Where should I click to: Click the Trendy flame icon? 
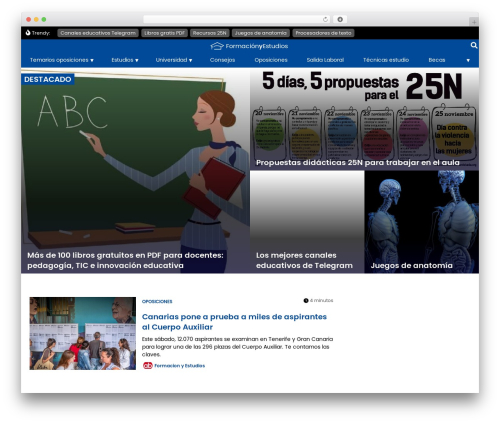coord(28,33)
